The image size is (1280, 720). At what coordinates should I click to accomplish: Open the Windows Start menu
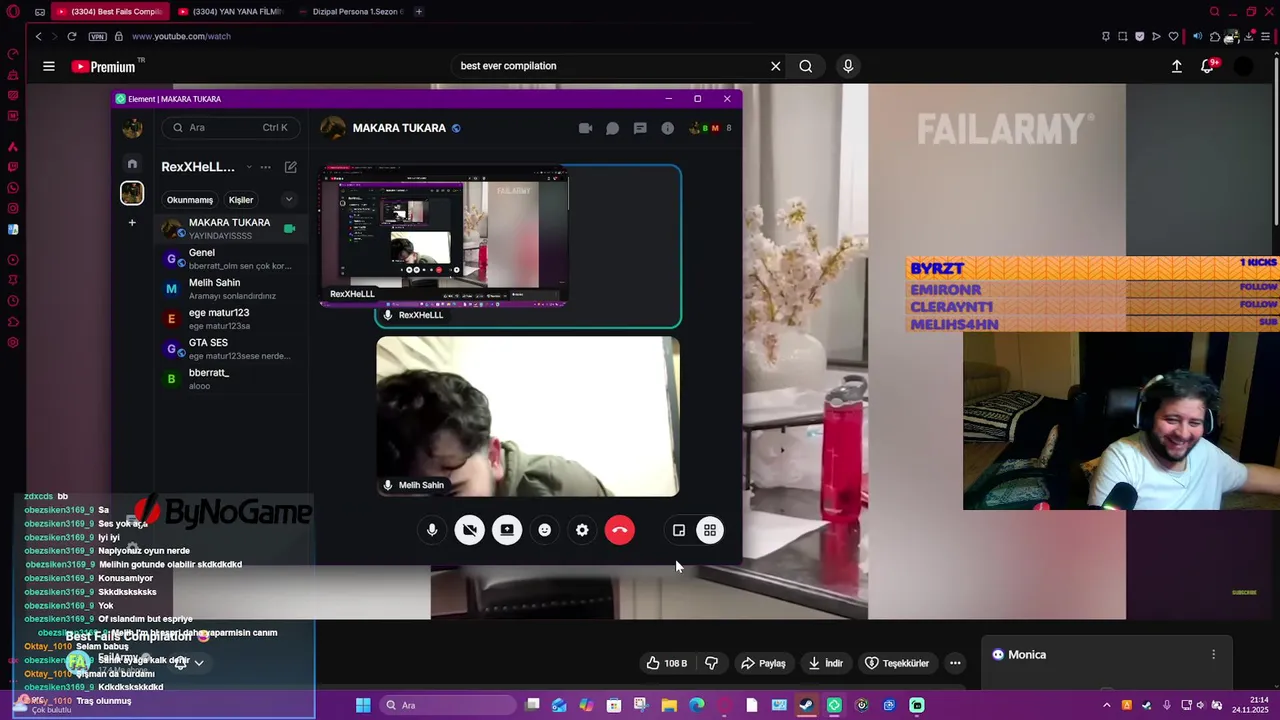(363, 705)
